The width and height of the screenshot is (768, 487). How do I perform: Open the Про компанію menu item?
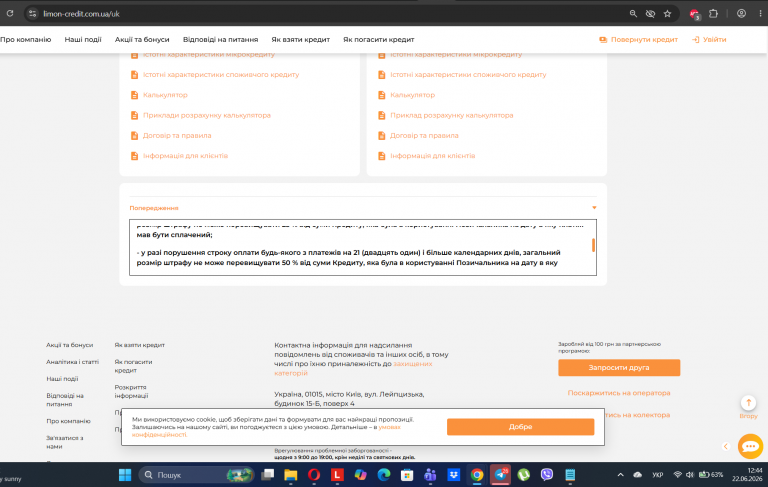click(x=25, y=40)
